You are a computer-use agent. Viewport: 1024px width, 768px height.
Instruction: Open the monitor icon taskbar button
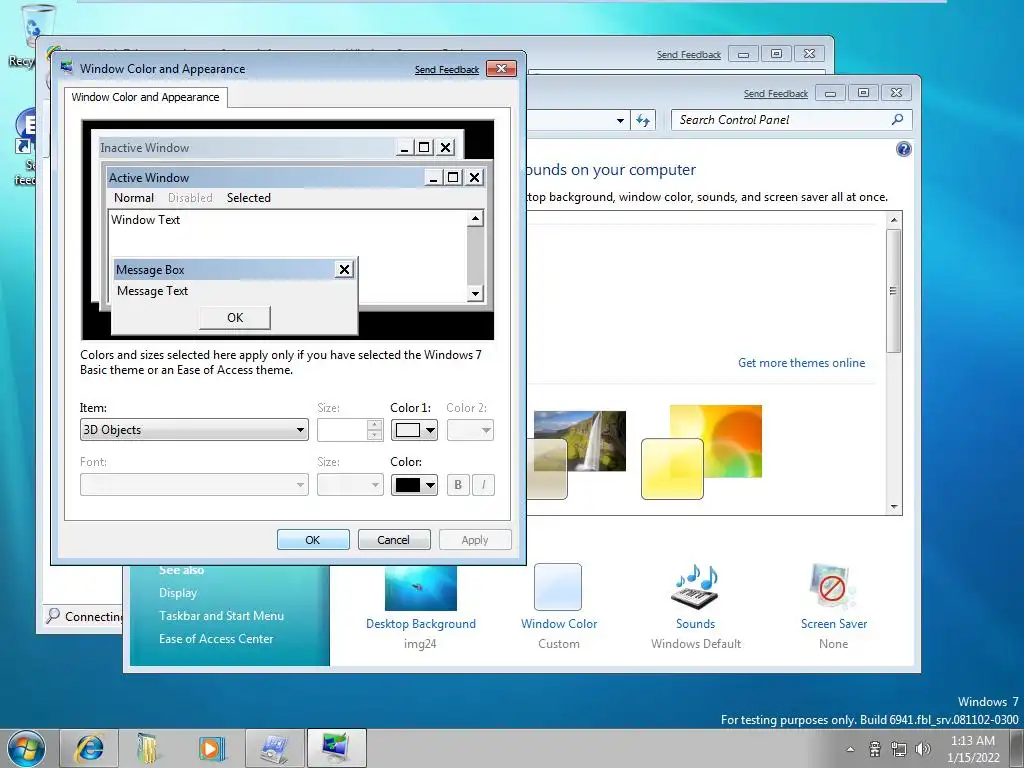(336, 748)
